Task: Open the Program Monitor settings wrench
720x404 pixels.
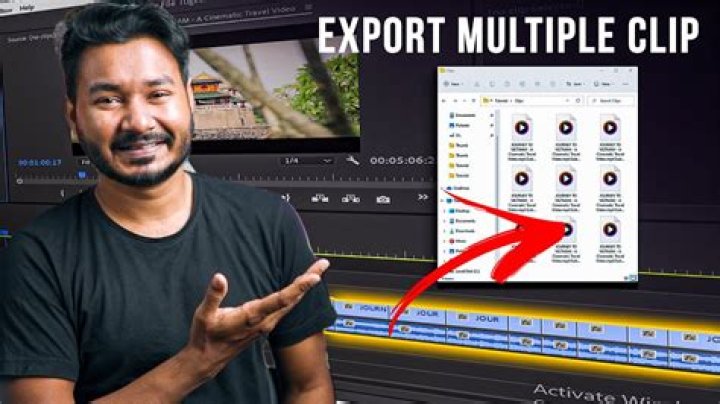Action: pyautogui.click(x=352, y=160)
